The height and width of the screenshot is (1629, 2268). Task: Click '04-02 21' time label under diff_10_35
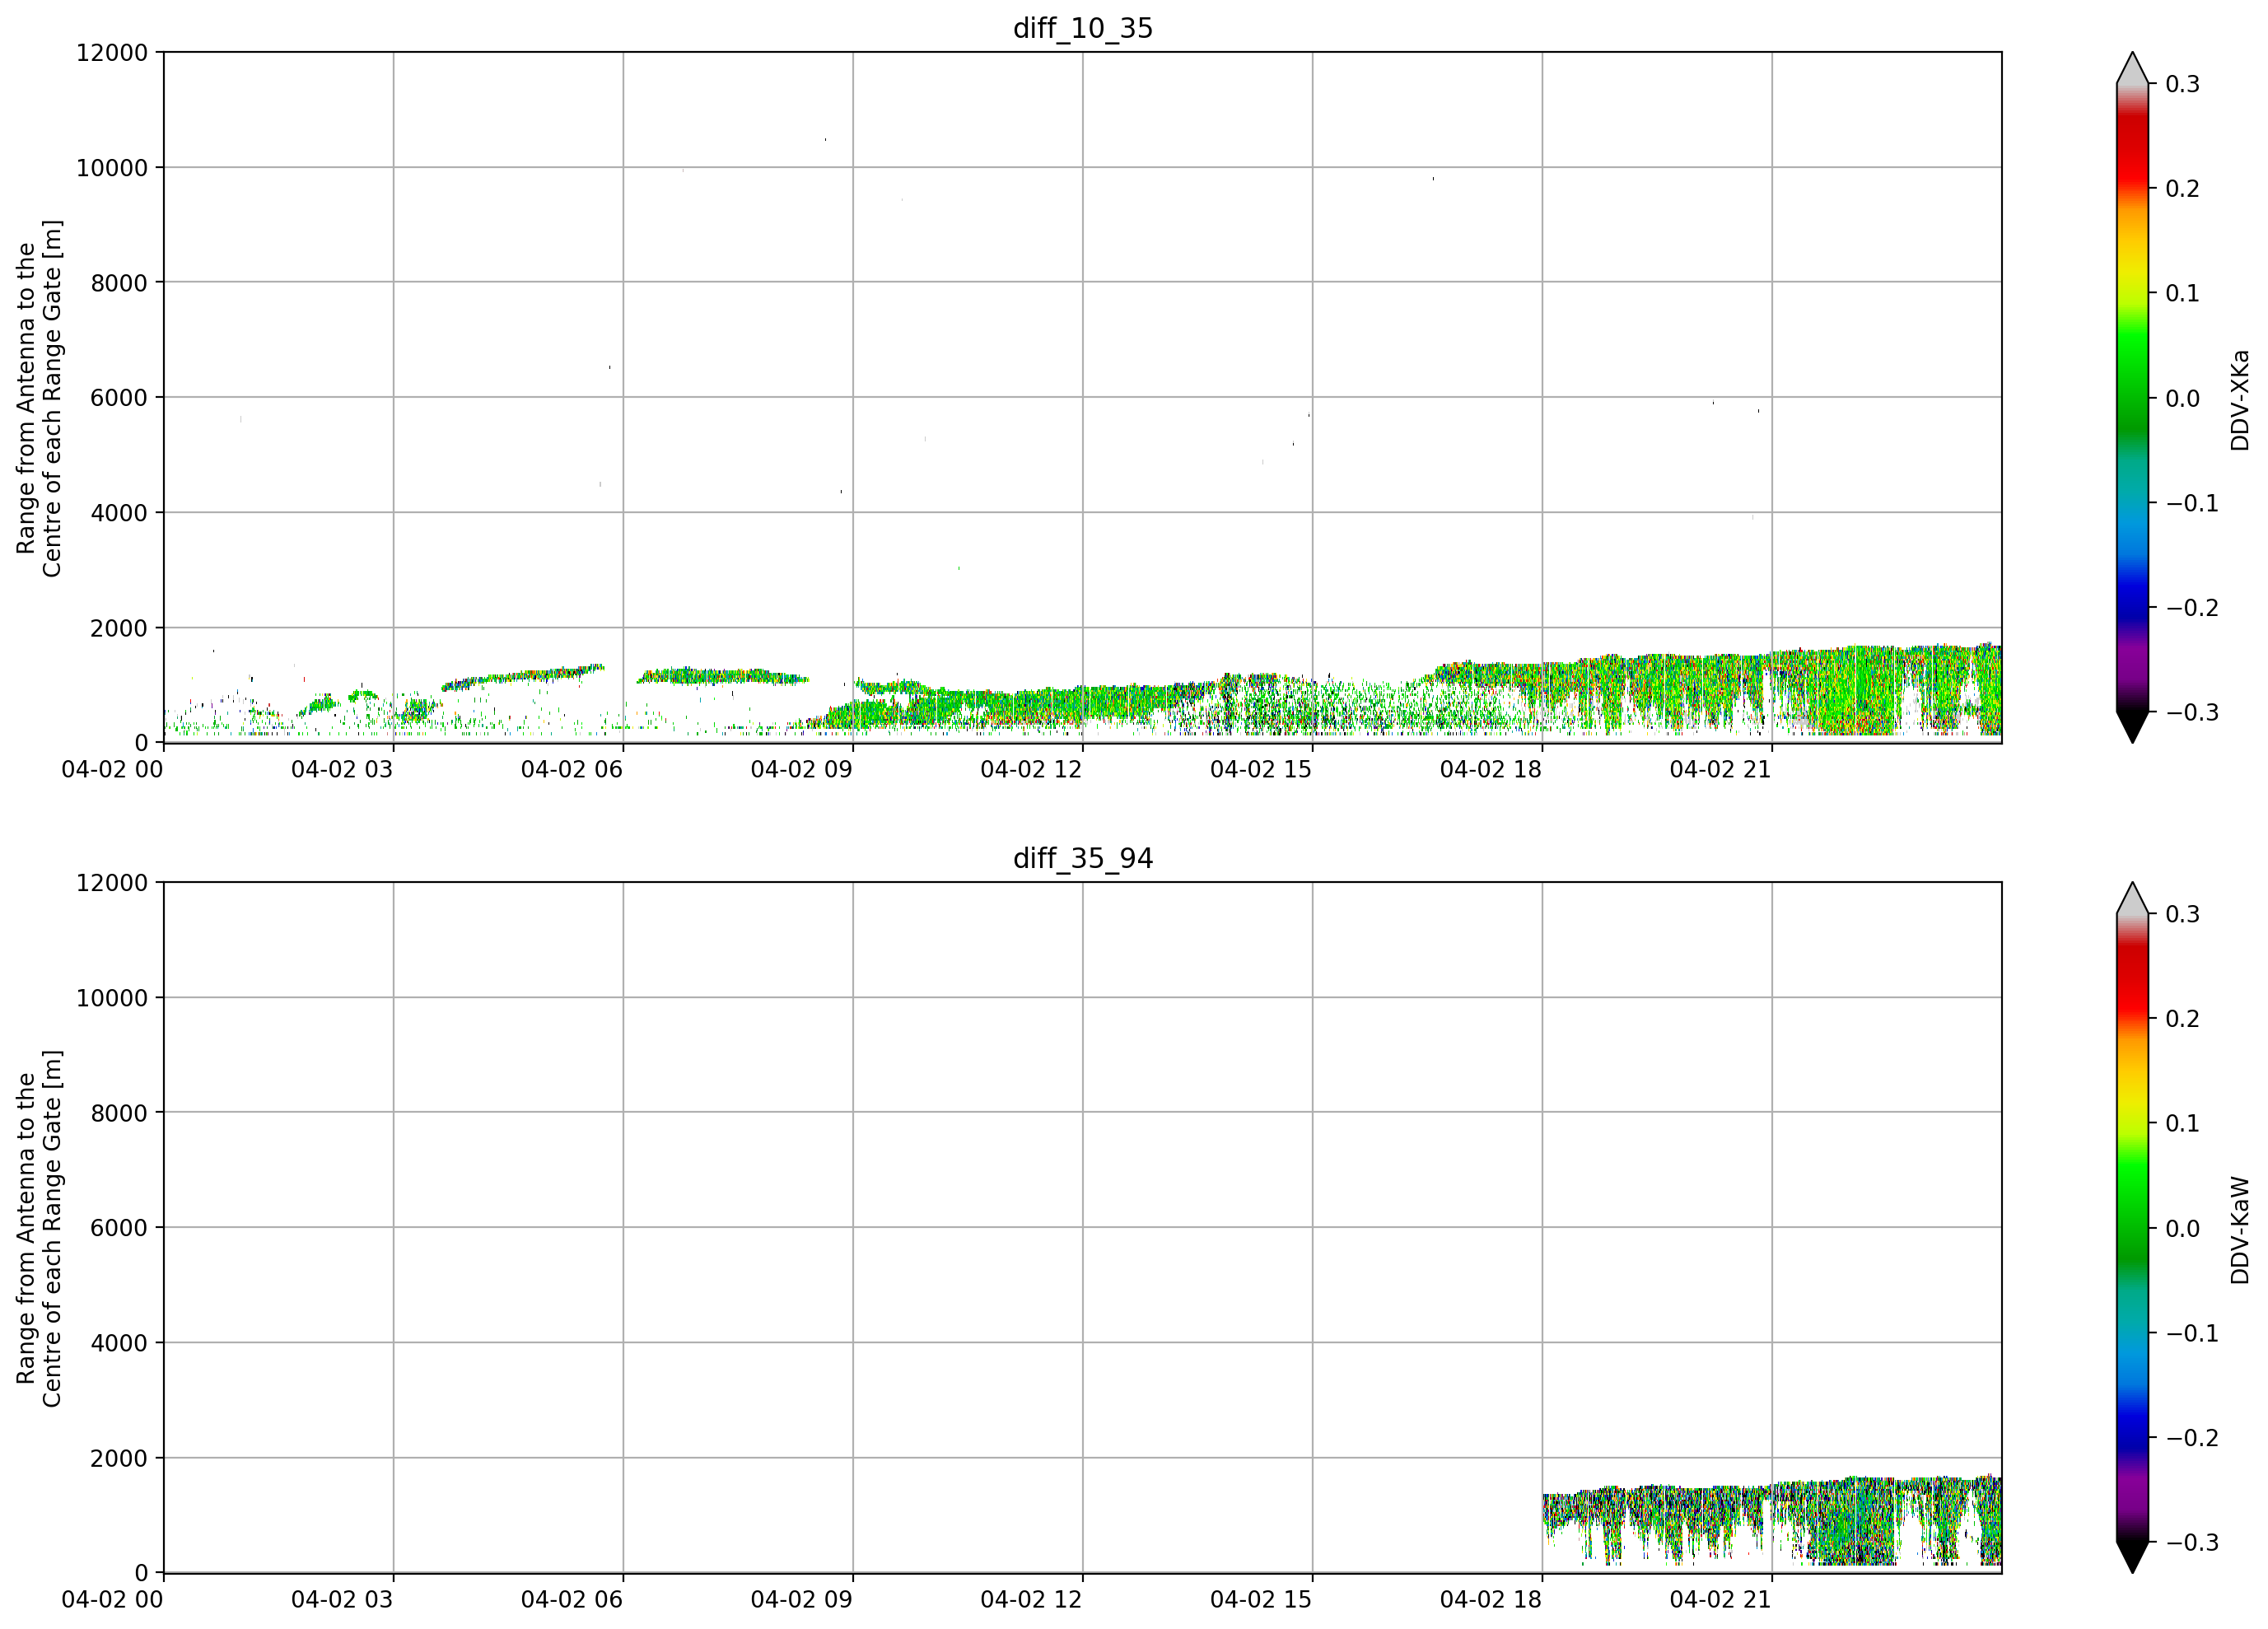tap(1721, 769)
